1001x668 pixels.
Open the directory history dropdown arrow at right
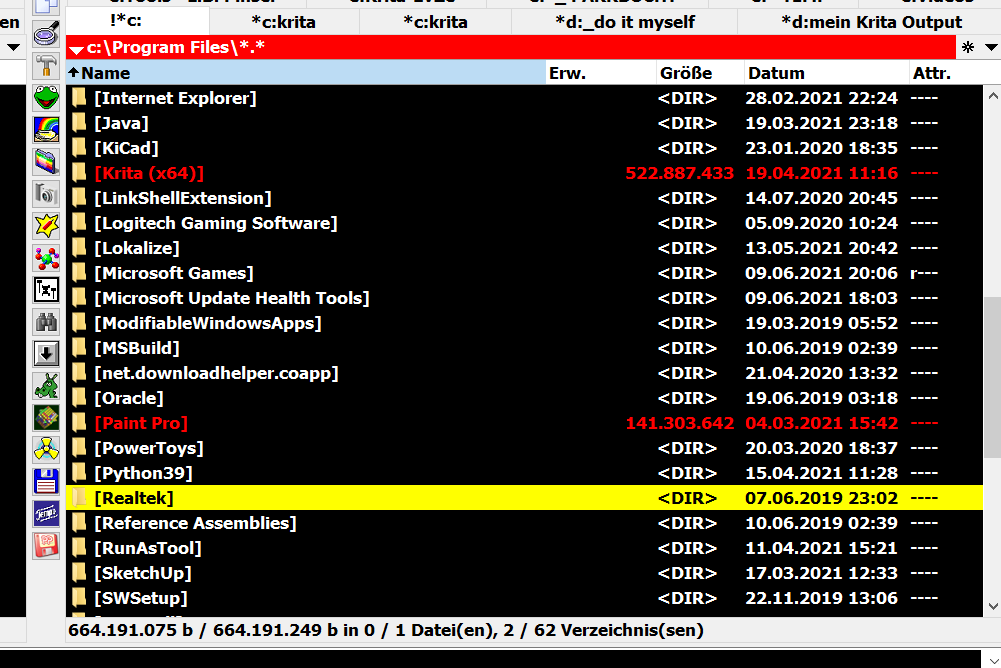pyautogui.click(x=991, y=47)
